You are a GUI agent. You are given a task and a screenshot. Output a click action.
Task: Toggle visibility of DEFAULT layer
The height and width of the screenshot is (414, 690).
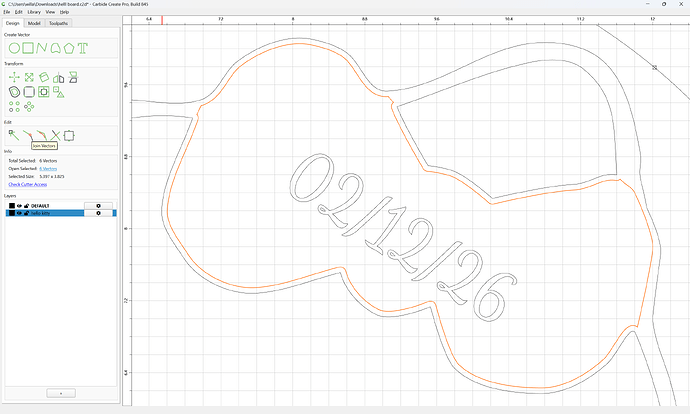tap(19, 206)
